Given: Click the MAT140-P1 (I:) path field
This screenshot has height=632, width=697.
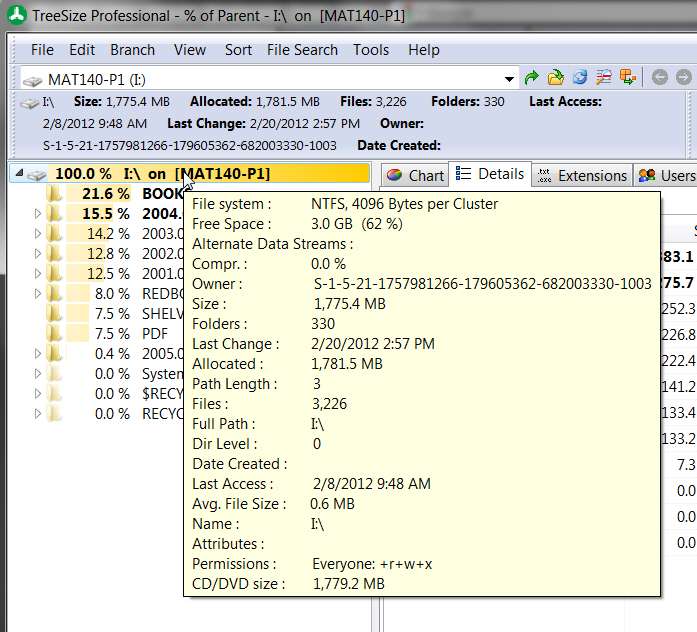Looking at the screenshot, I should point(262,80).
